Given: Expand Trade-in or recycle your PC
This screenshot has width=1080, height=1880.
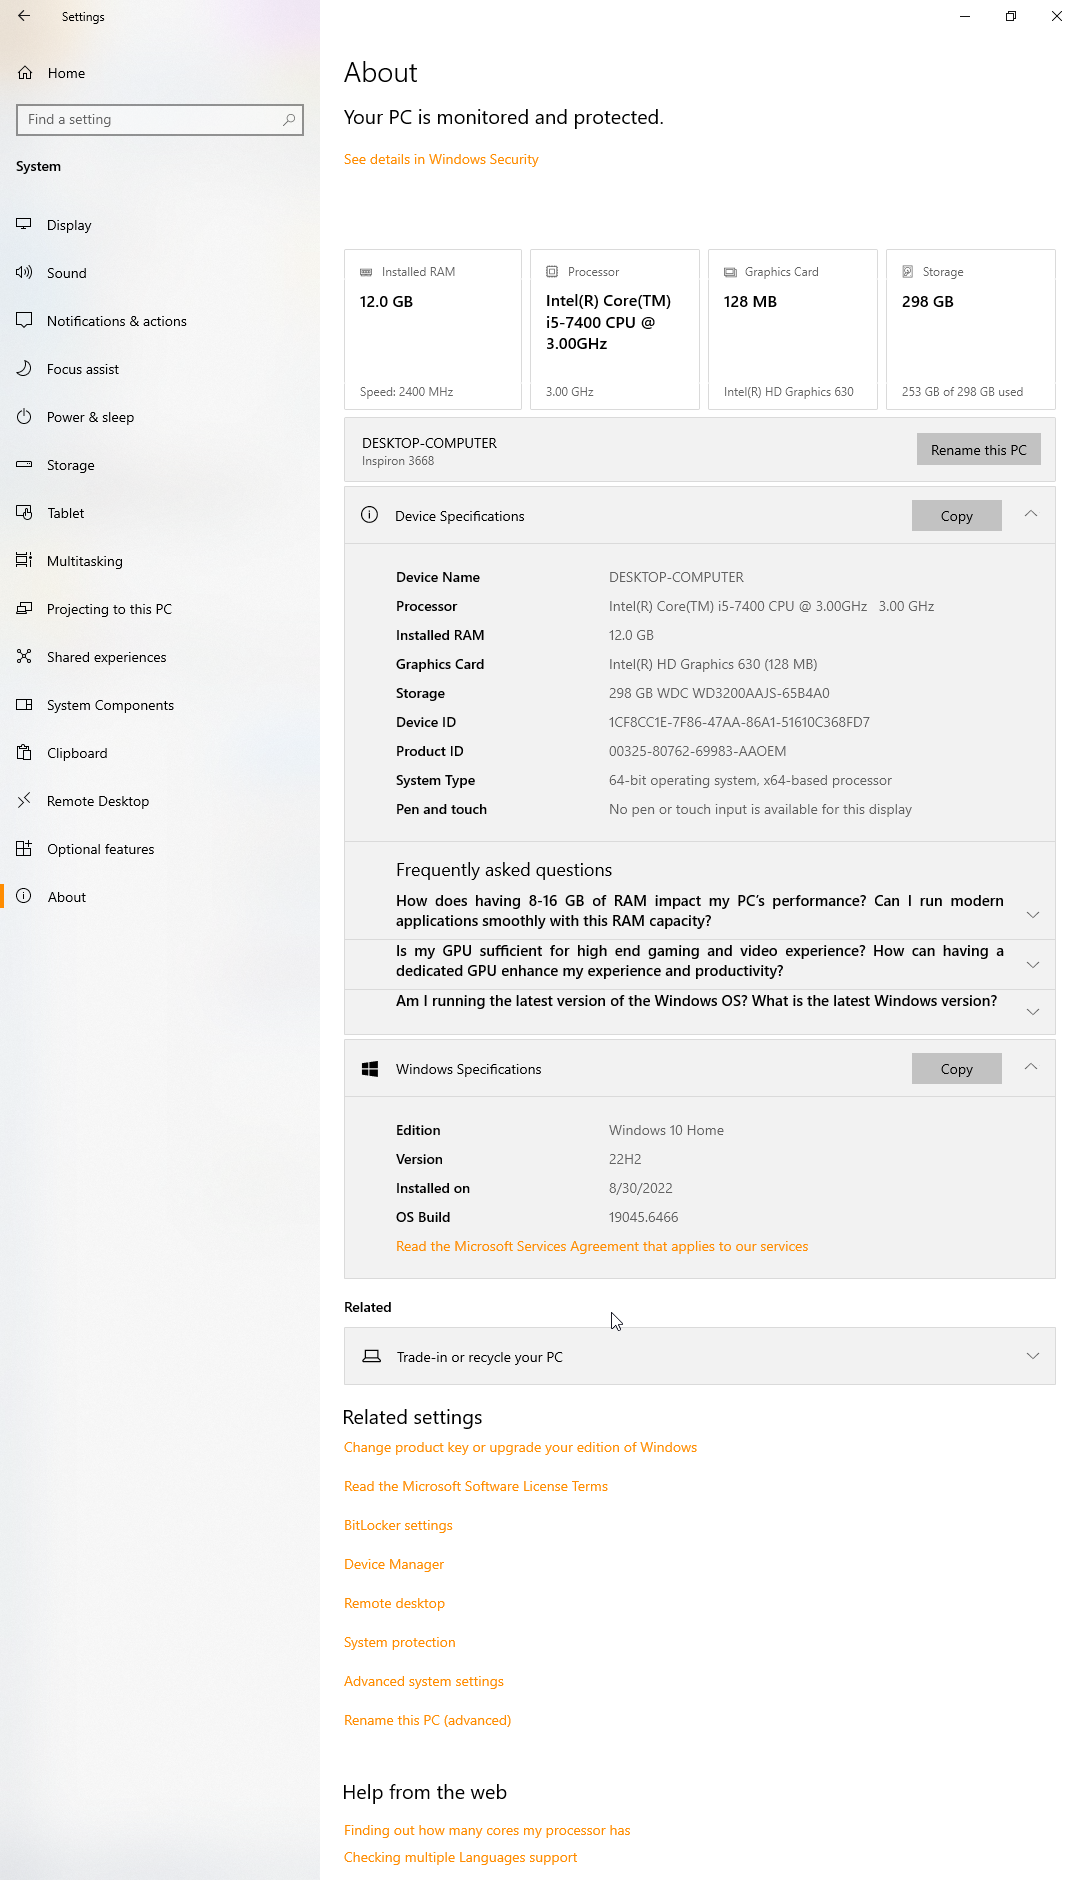Looking at the screenshot, I should (1032, 1356).
